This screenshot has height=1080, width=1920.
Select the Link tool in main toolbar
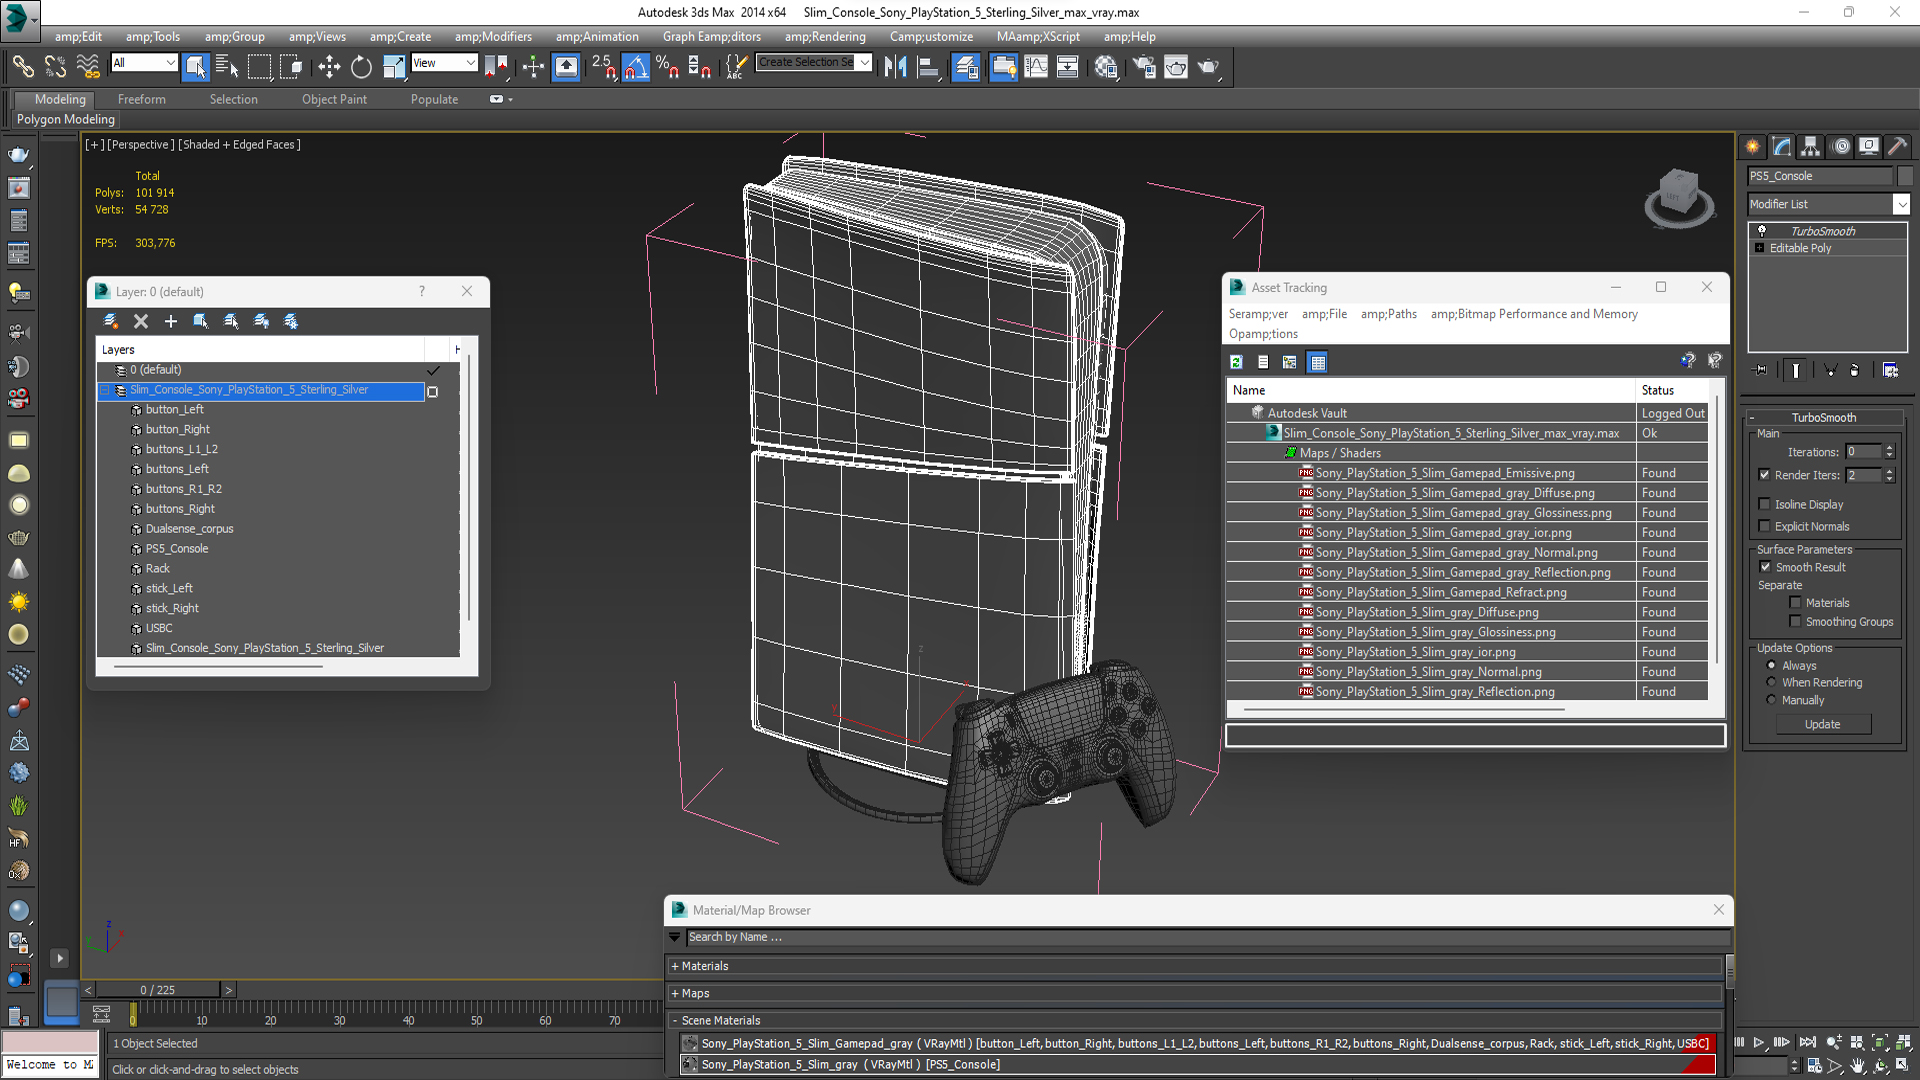tap(22, 66)
